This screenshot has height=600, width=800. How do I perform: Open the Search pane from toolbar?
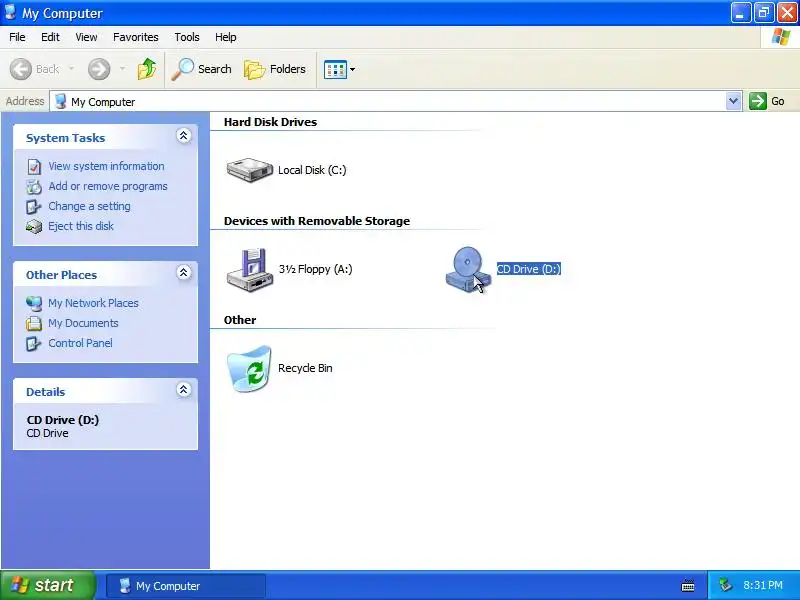(202, 69)
